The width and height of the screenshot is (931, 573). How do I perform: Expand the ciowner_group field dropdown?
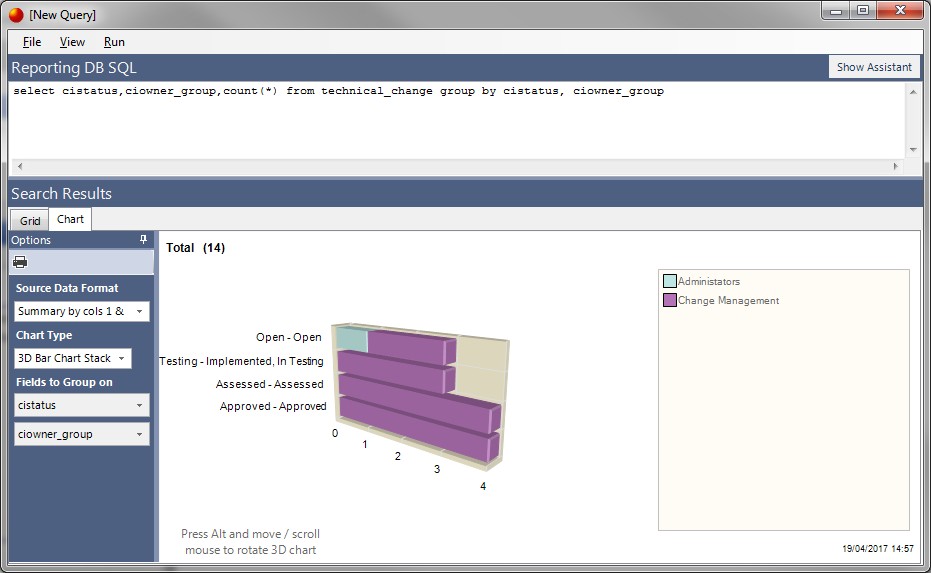82,434
